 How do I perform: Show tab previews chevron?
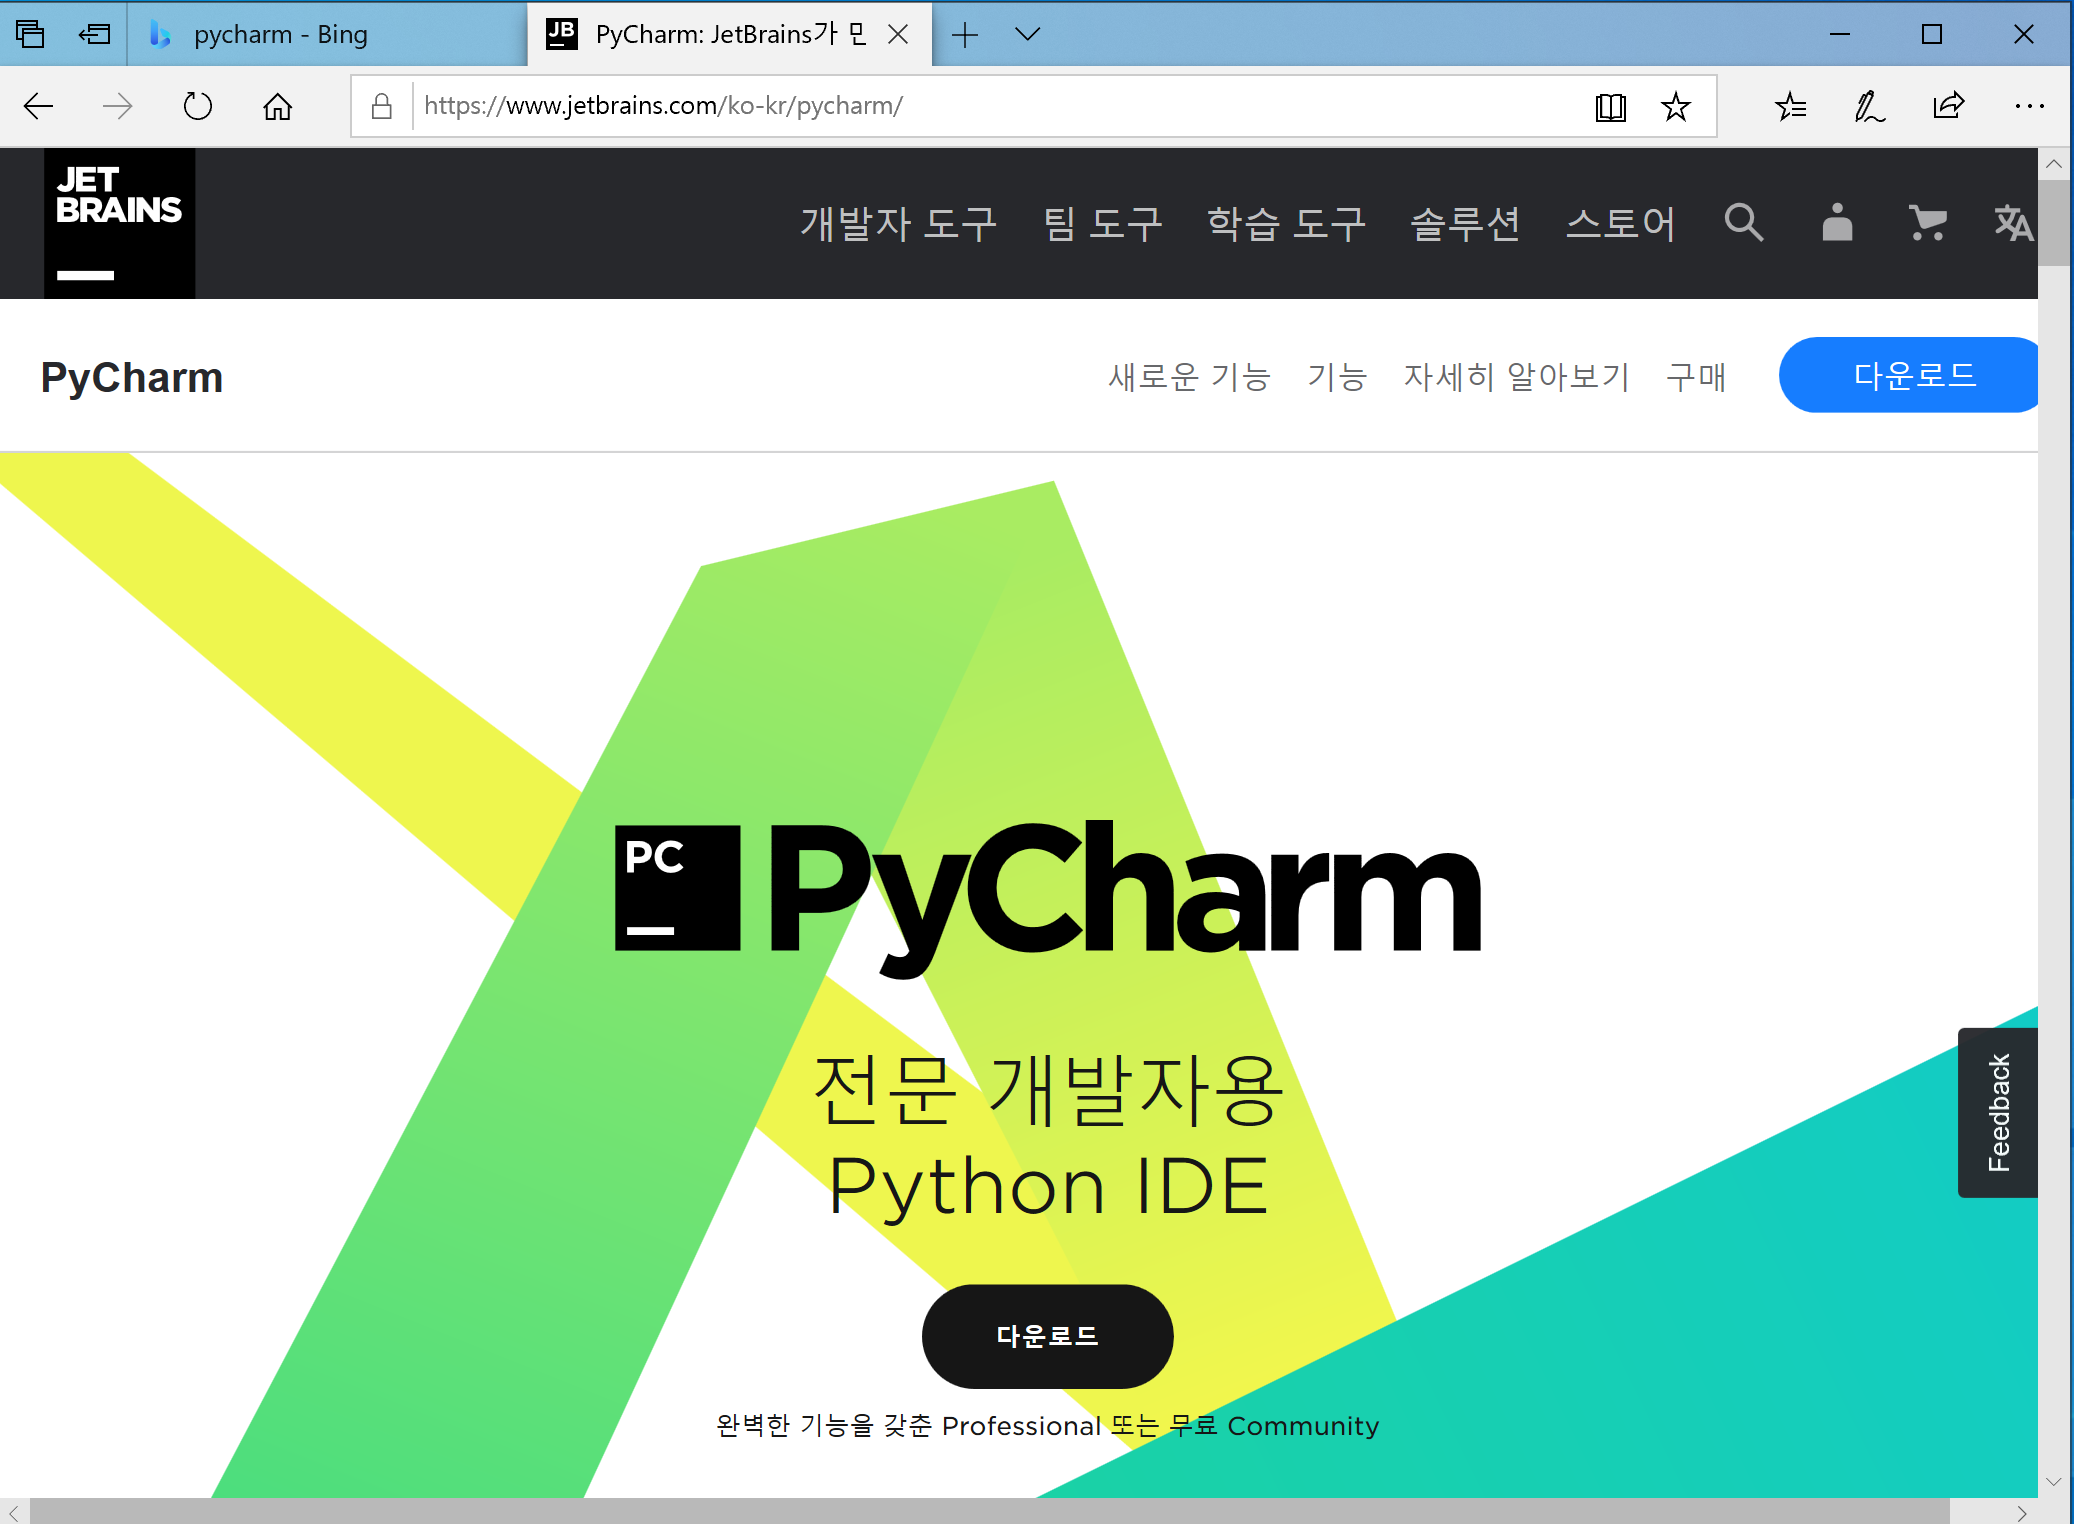[x=1027, y=35]
